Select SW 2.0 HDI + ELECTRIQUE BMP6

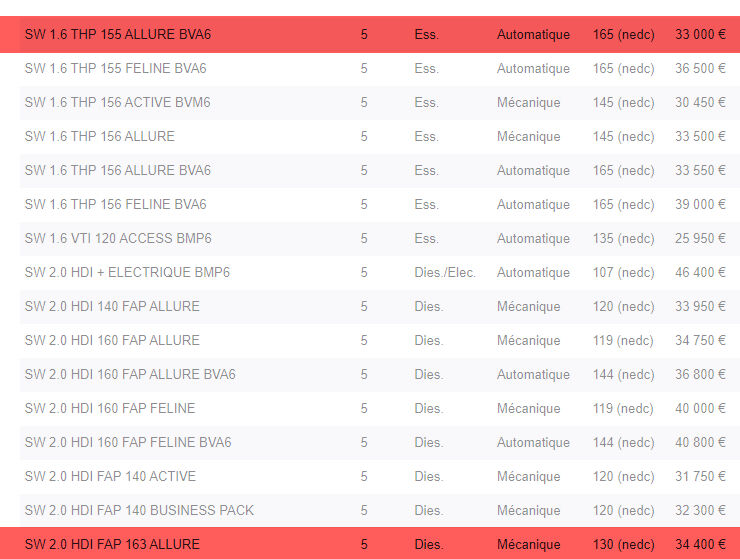pos(380,272)
